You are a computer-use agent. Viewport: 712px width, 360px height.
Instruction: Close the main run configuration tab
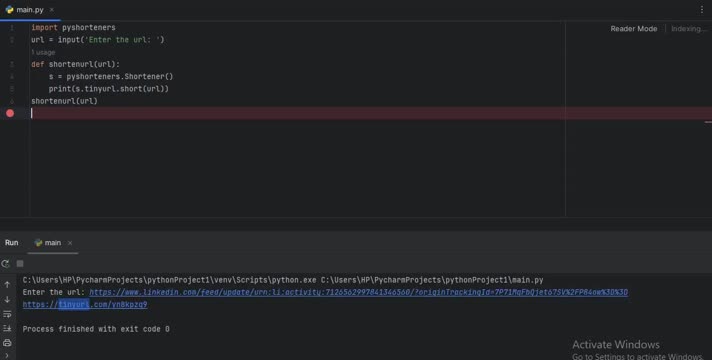pyautogui.click(x=70, y=243)
